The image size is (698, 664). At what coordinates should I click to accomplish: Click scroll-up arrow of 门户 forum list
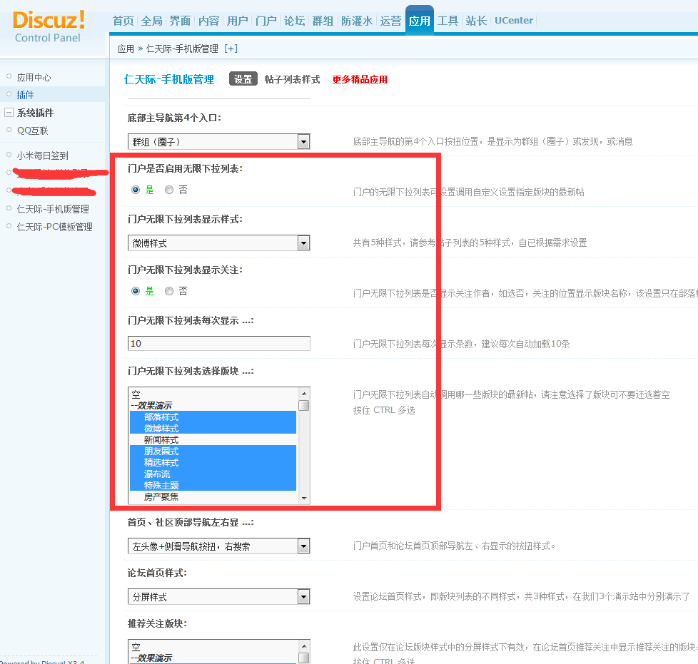(304, 393)
